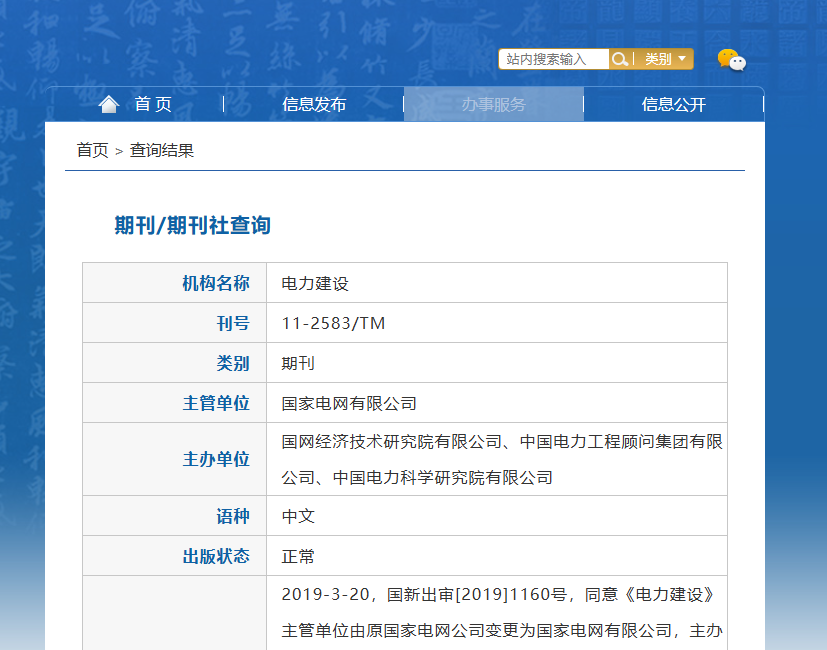827x650 pixels.
Task: Select the value 中文
Action: tap(298, 516)
